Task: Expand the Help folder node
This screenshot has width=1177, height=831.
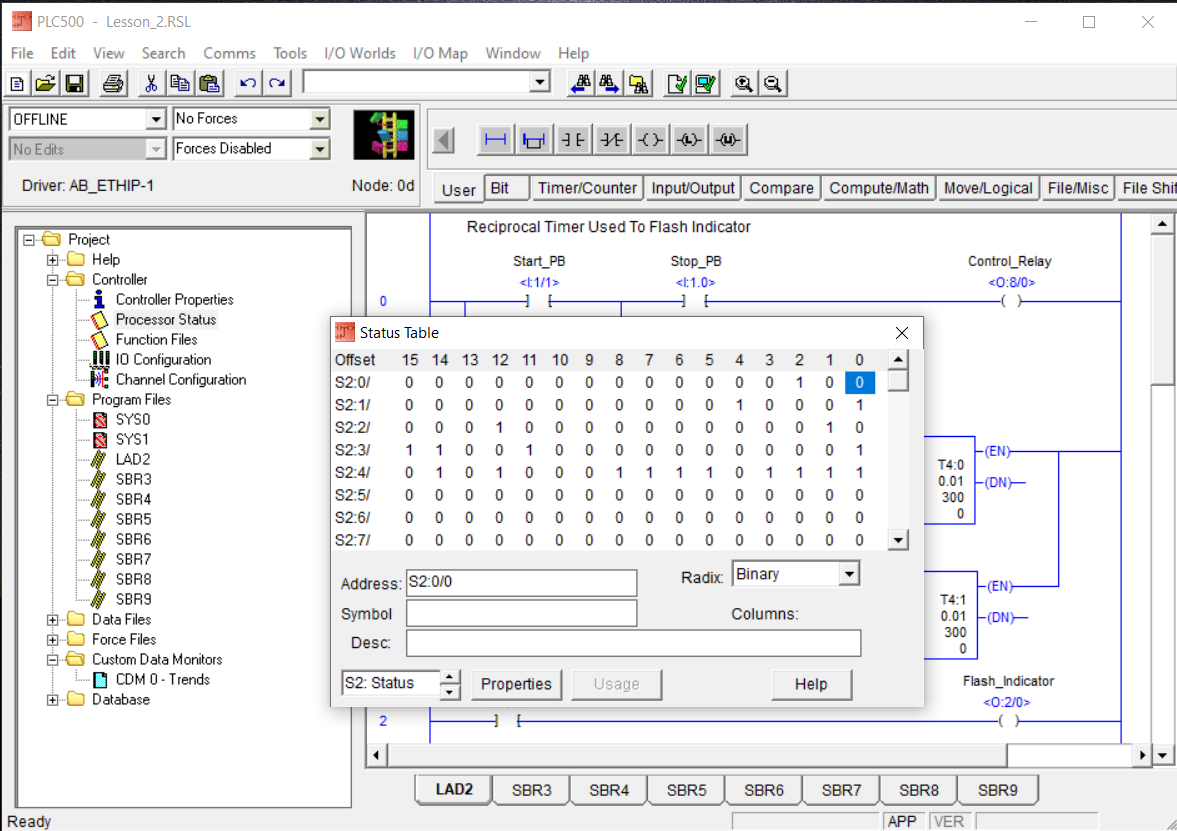Action: click(x=53, y=260)
